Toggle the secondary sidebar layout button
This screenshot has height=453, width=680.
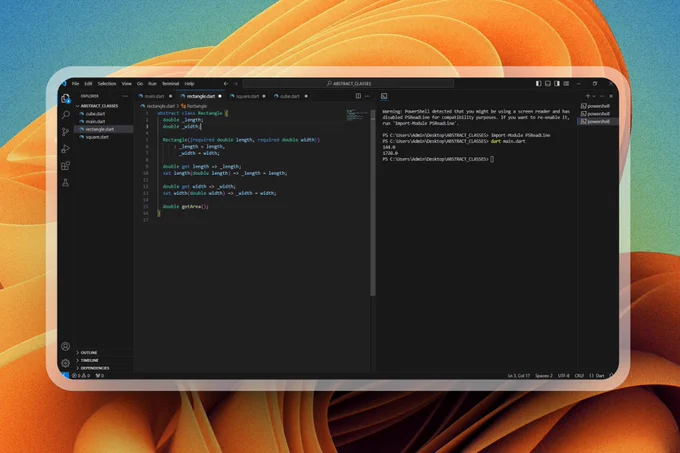(x=557, y=84)
